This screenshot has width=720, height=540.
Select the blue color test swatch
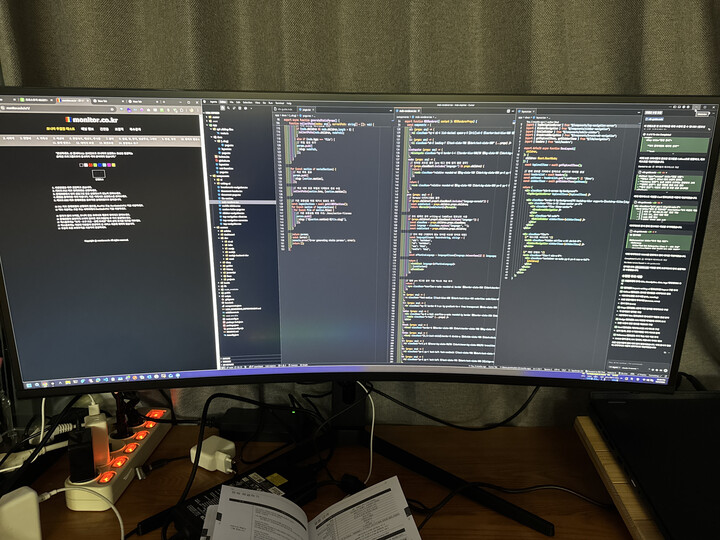pos(101,166)
